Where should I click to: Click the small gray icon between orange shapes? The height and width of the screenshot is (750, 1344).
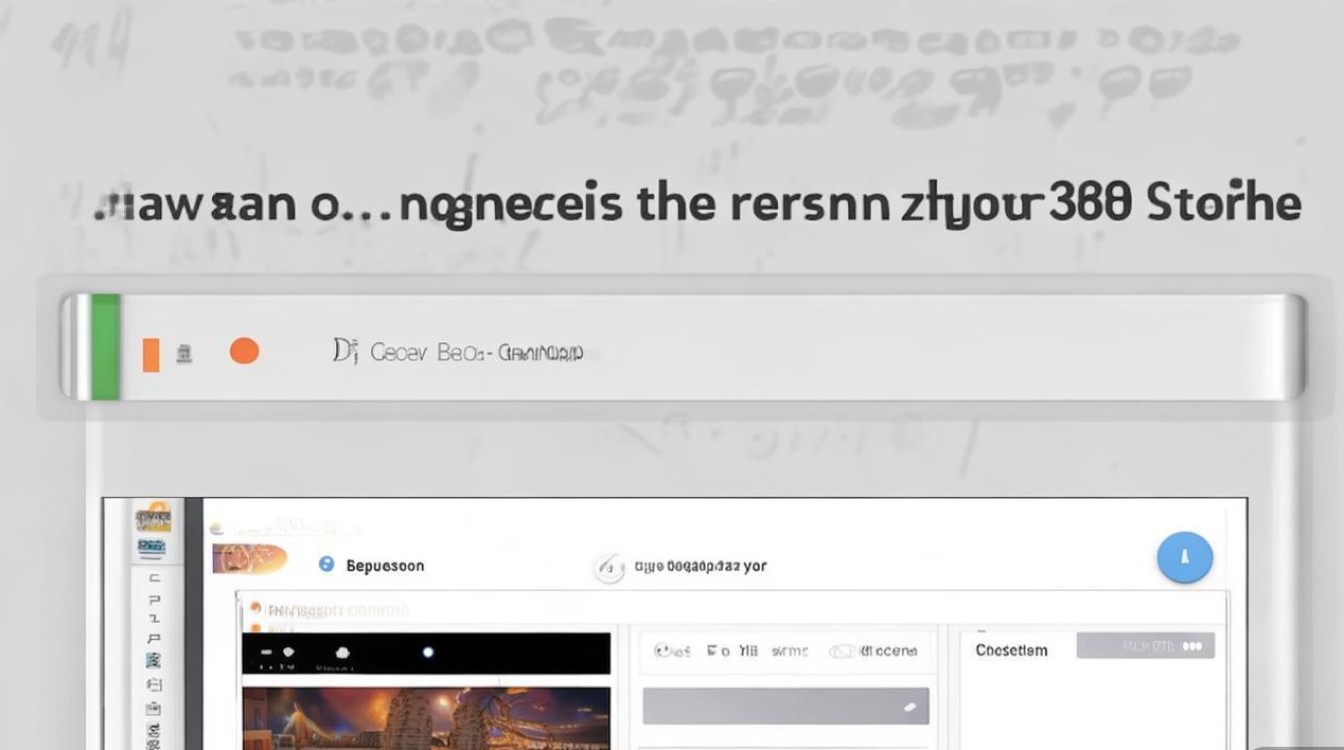[x=184, y=353]
